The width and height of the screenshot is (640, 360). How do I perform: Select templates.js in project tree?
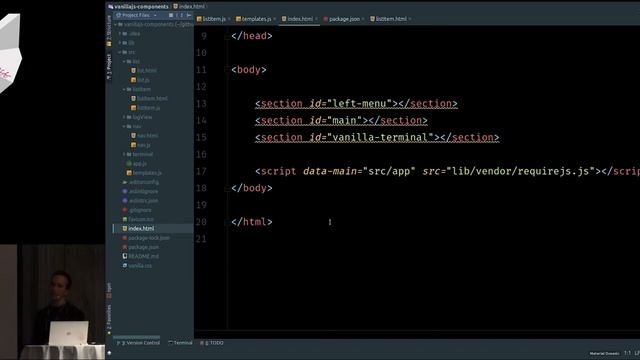(x=144, y=173)
